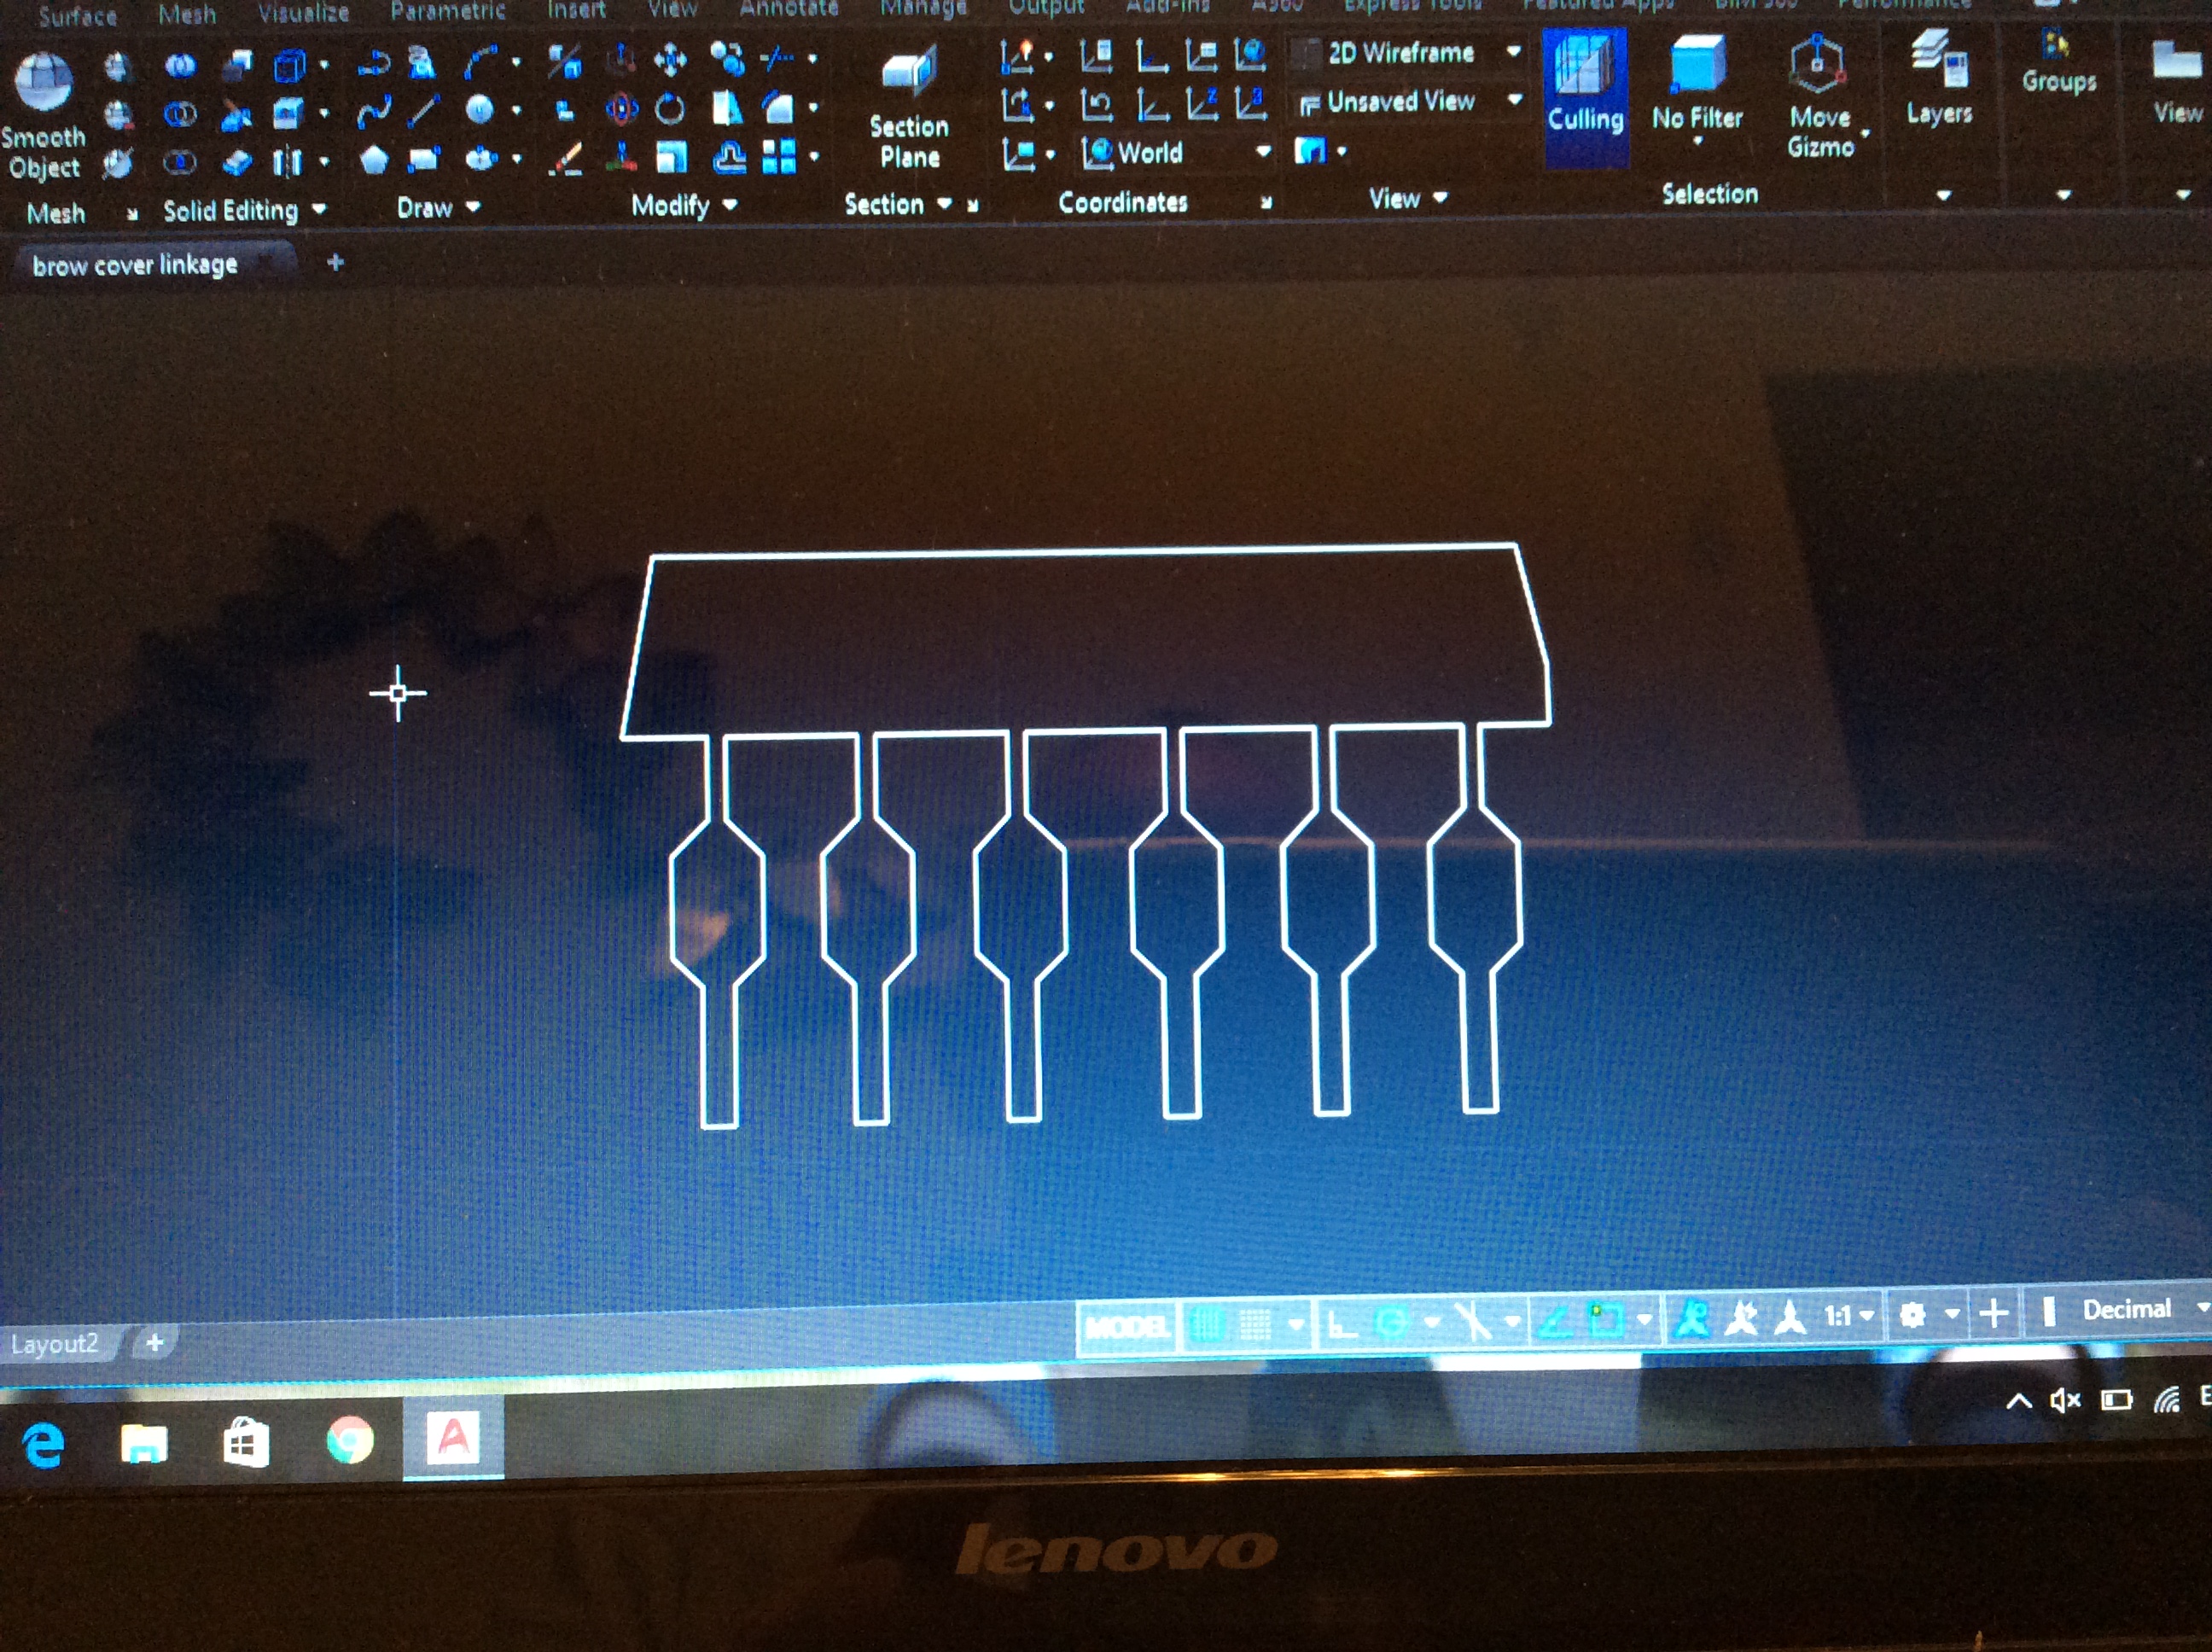Switch to the brow cover linkage drawing tab

(x=135, y=265)
